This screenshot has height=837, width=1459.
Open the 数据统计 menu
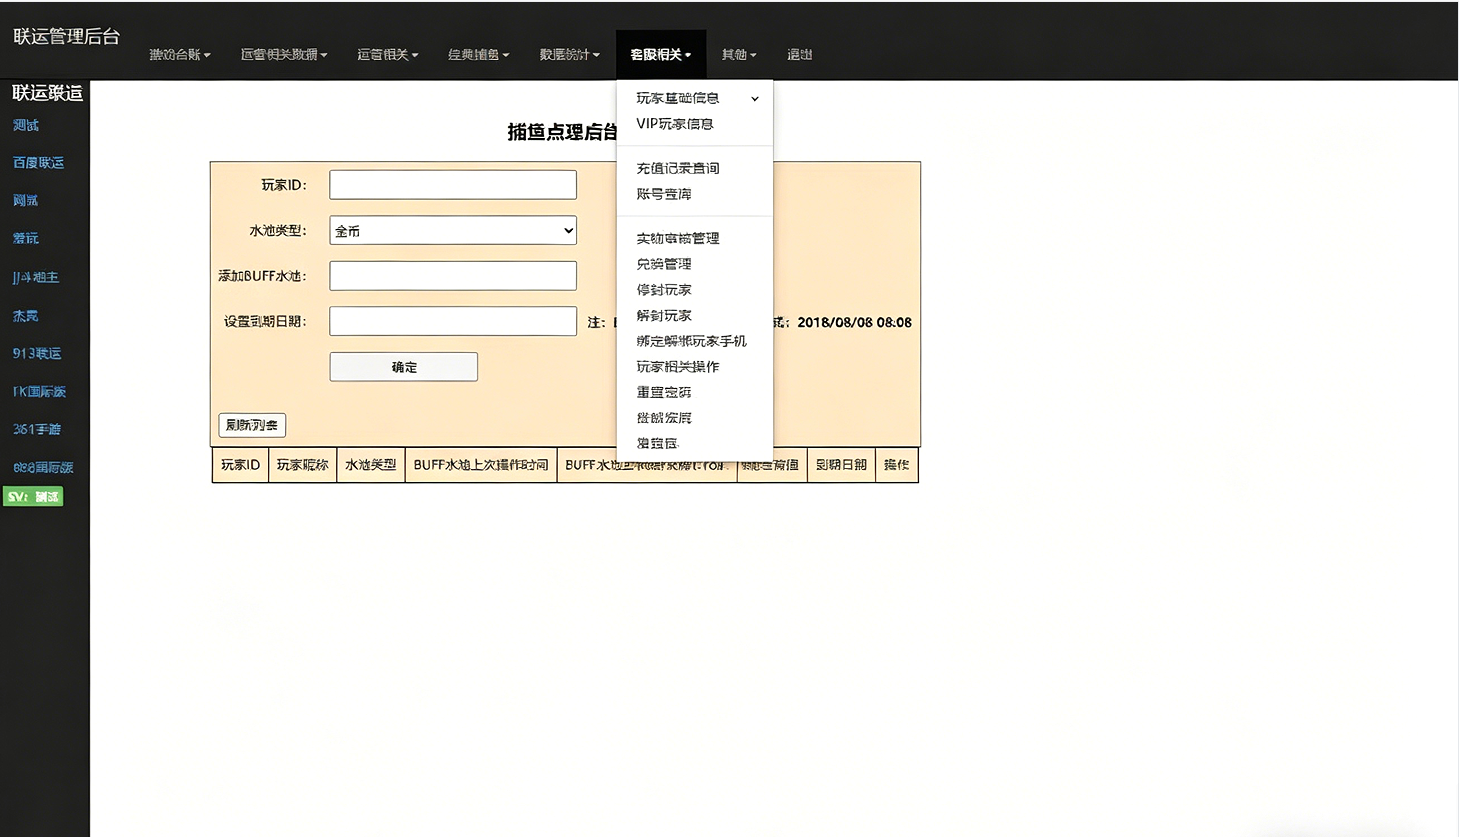568,54
